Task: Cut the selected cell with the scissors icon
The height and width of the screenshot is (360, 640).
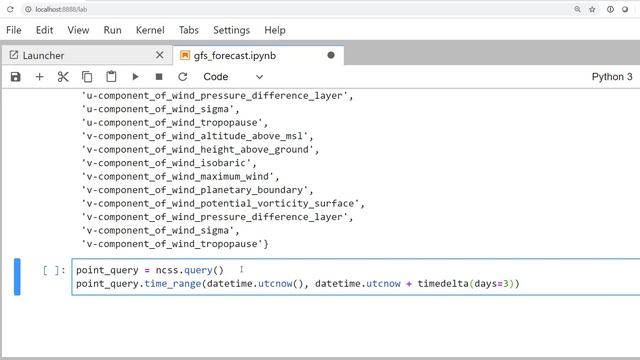Action: 63,77
